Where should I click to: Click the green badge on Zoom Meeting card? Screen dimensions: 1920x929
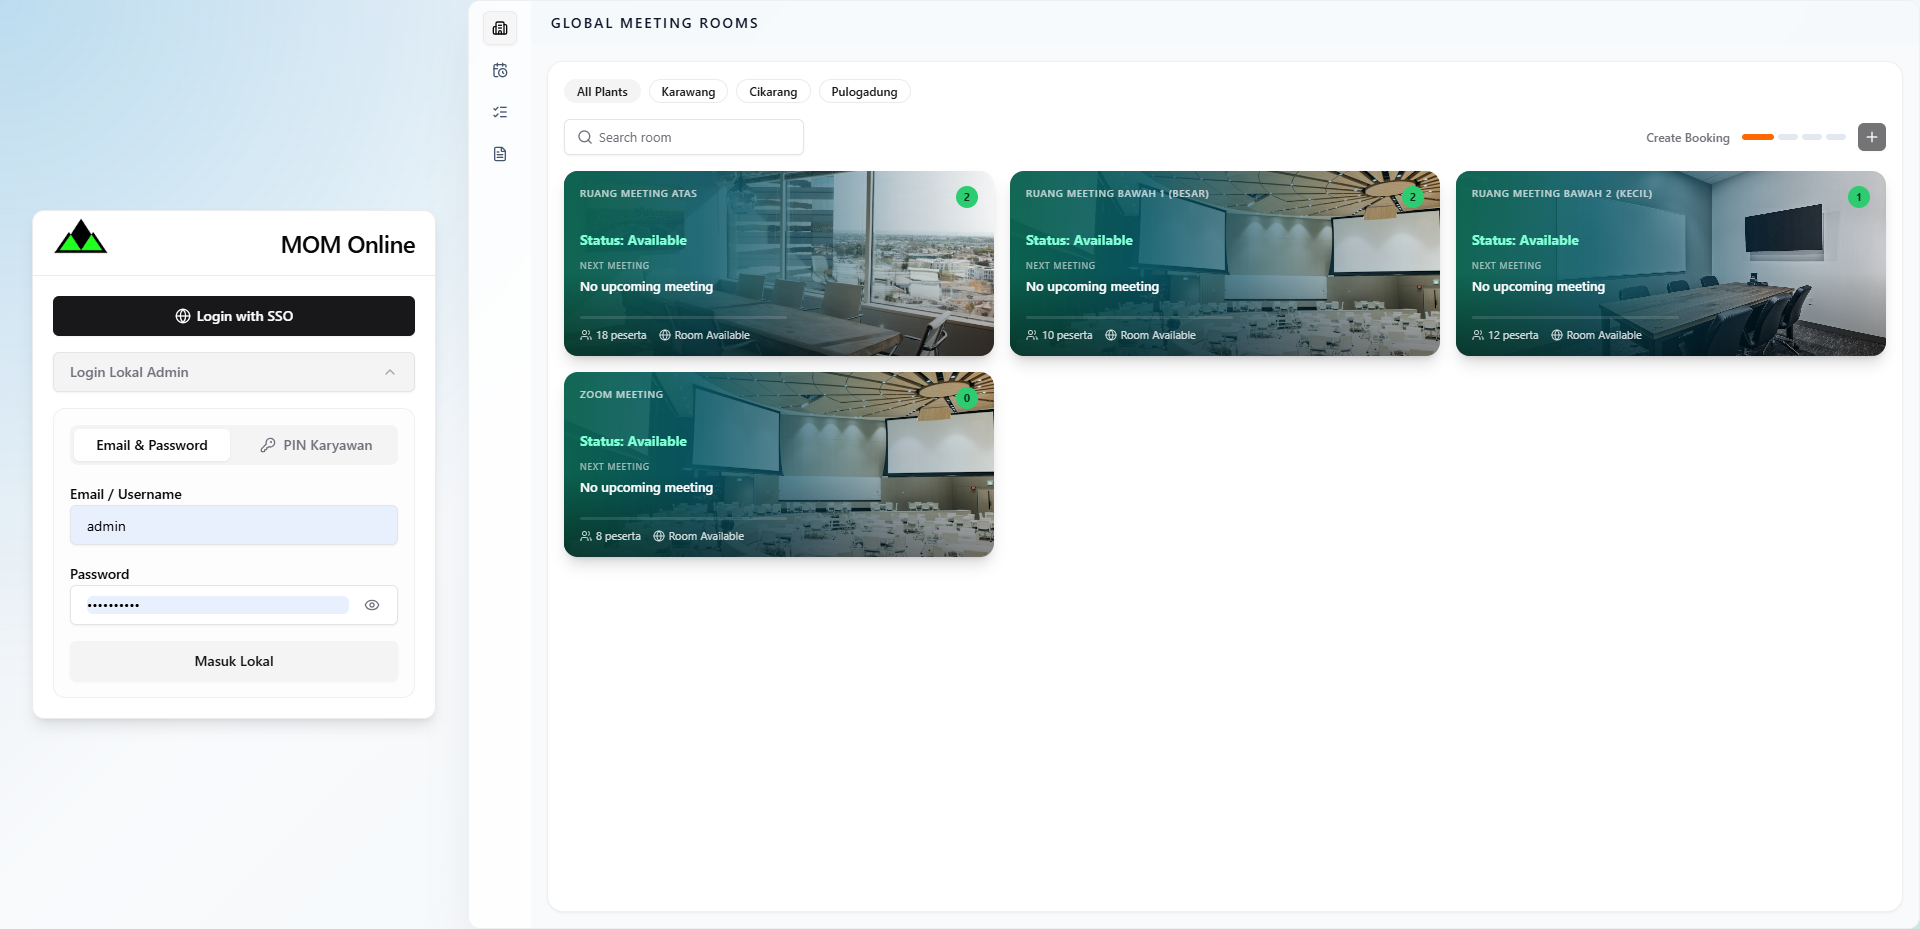click(x=966, y=398)
